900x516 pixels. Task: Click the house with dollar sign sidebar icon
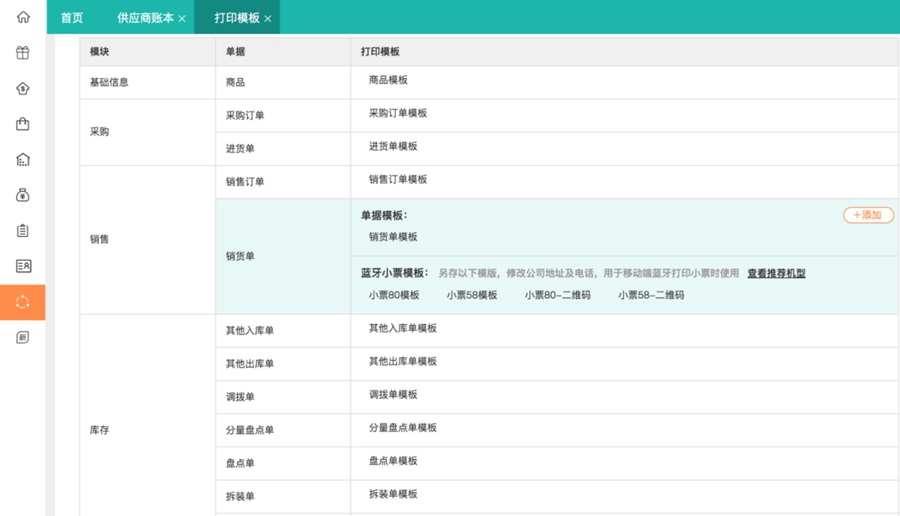(23, 88)
